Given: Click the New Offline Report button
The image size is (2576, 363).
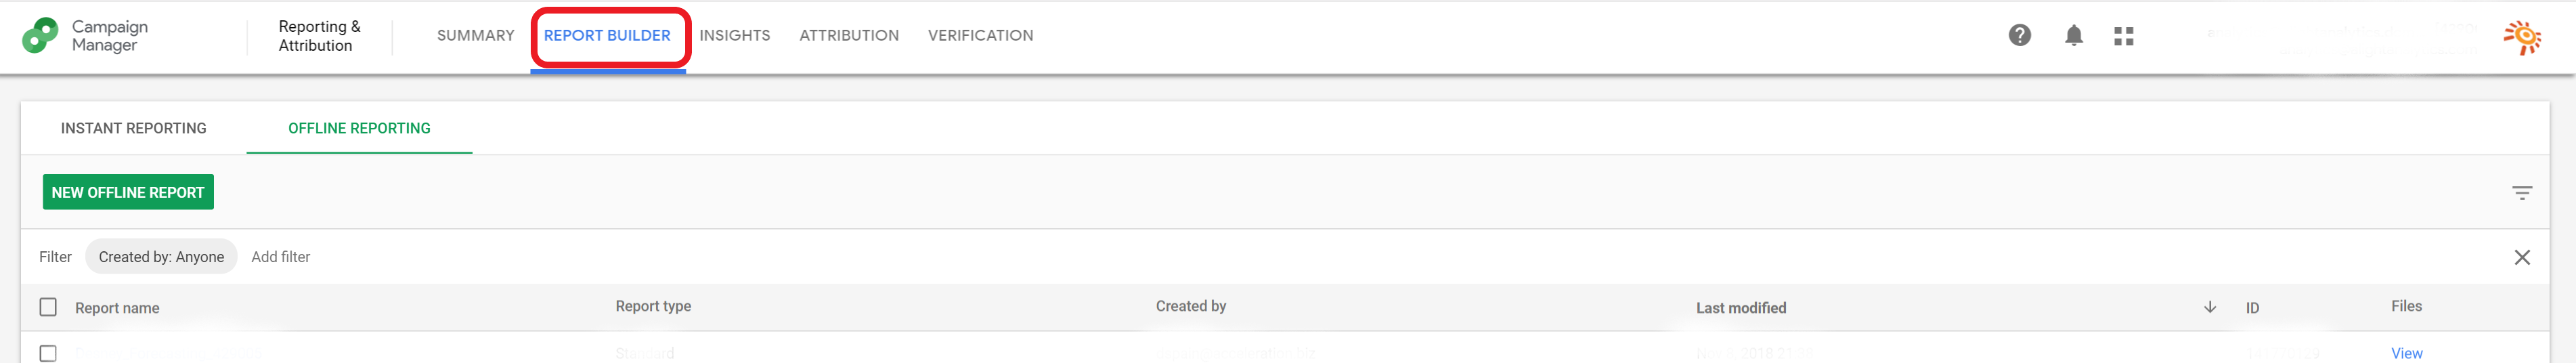Looking at the screenshot, I should point(128,192).
